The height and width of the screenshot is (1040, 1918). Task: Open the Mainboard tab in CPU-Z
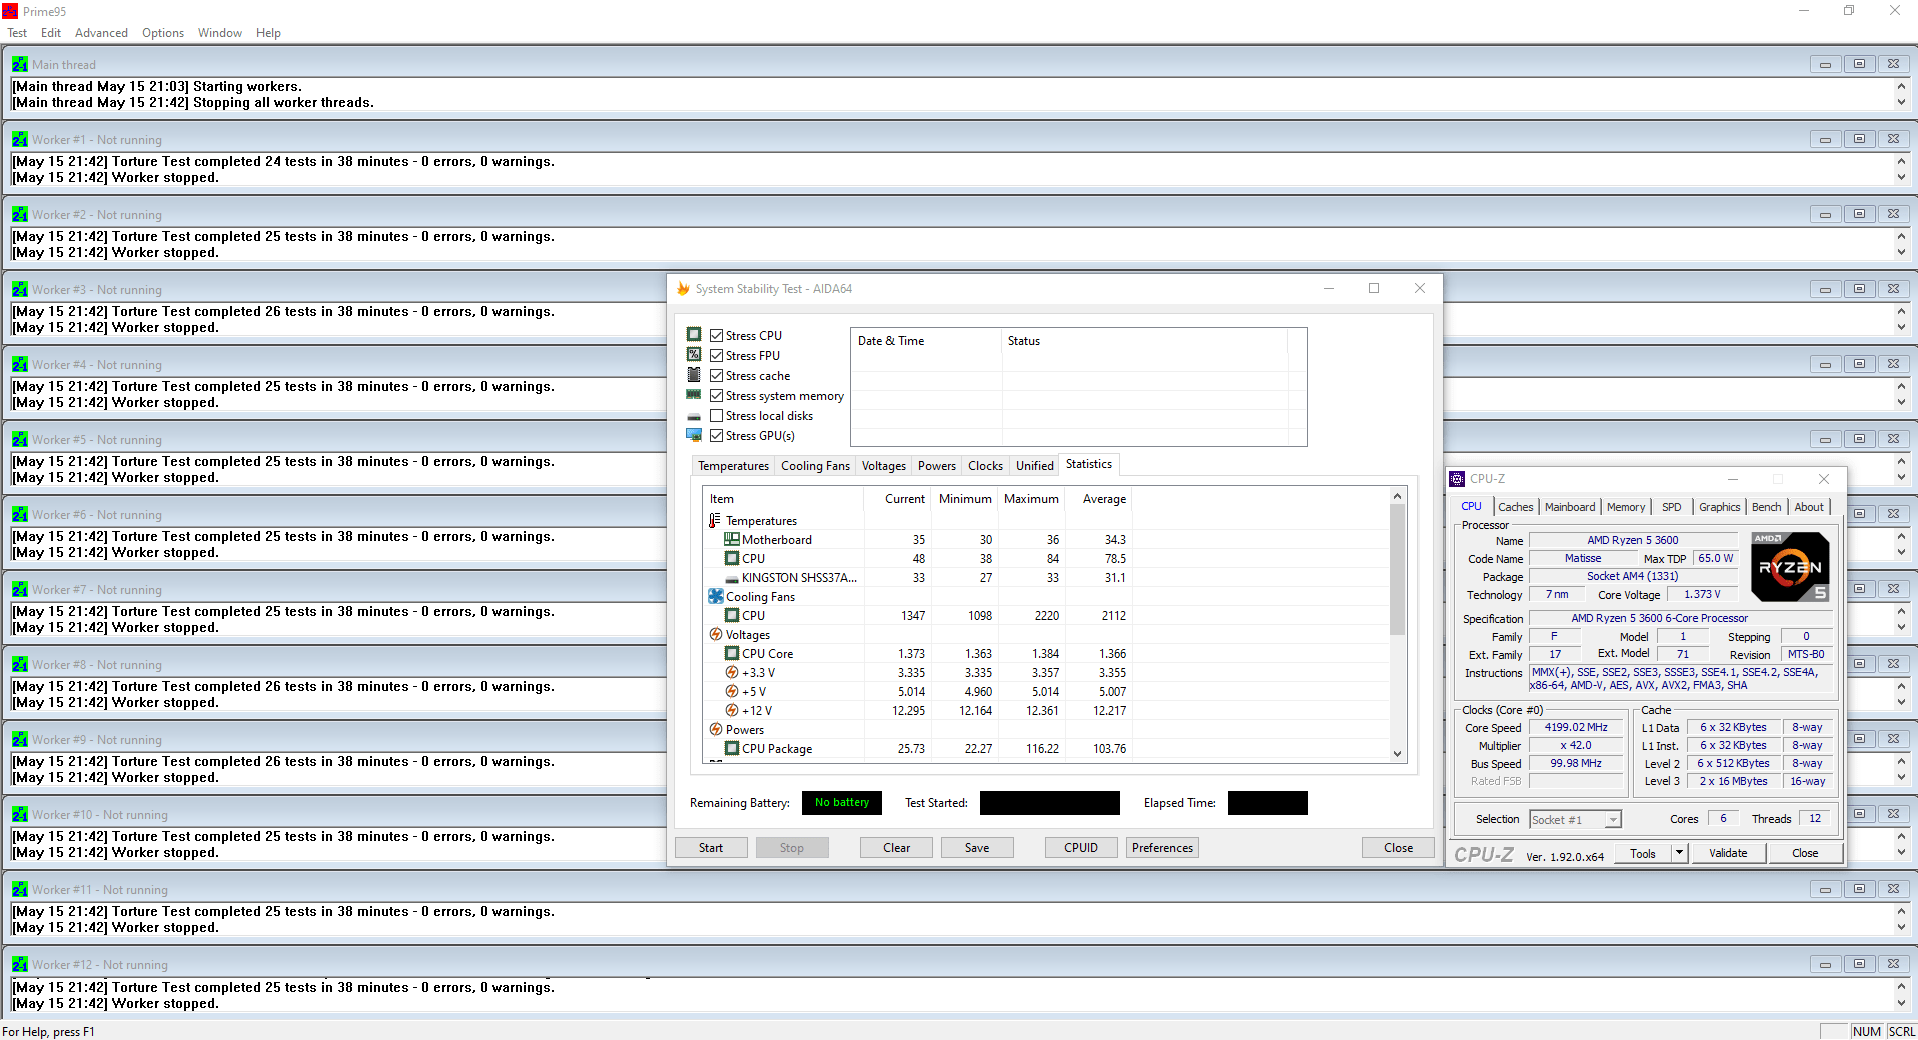point(1570,507)
